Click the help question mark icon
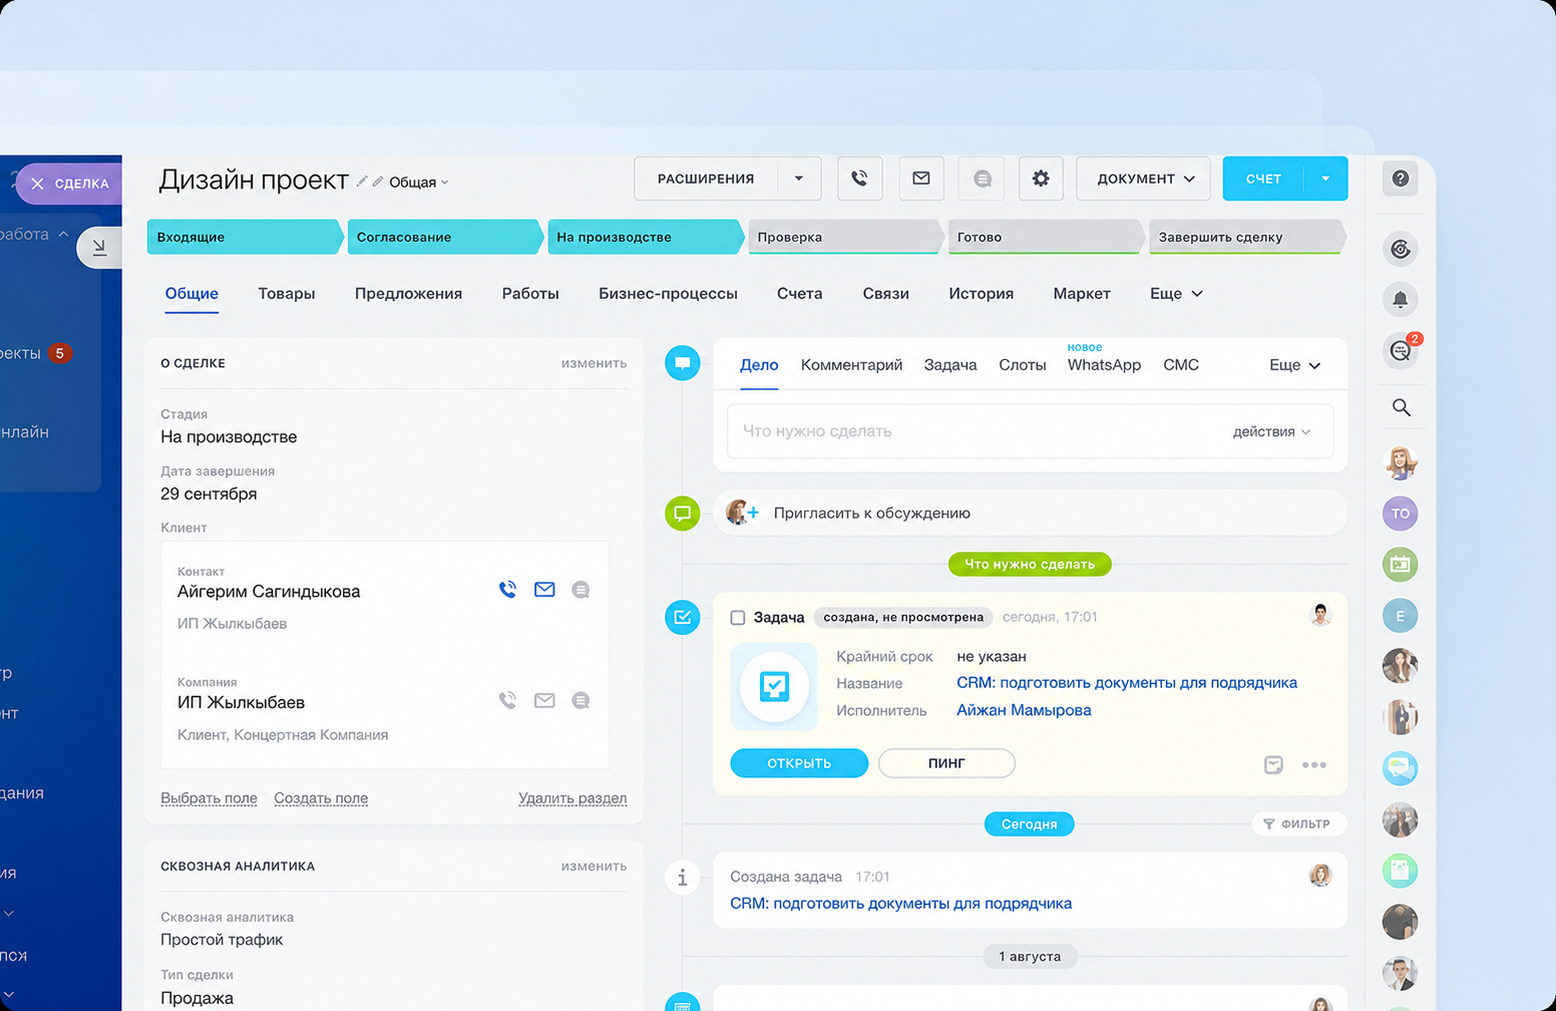Viewport: 1556px width, 1011px height. [1400, 179]
